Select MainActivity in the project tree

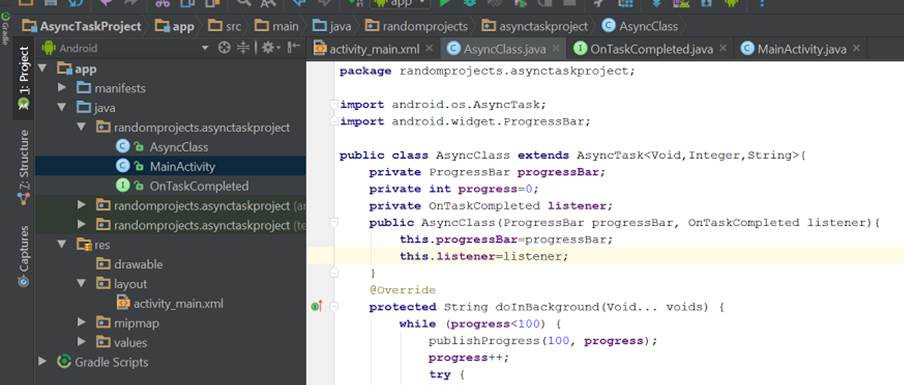[x=182, y=167]
